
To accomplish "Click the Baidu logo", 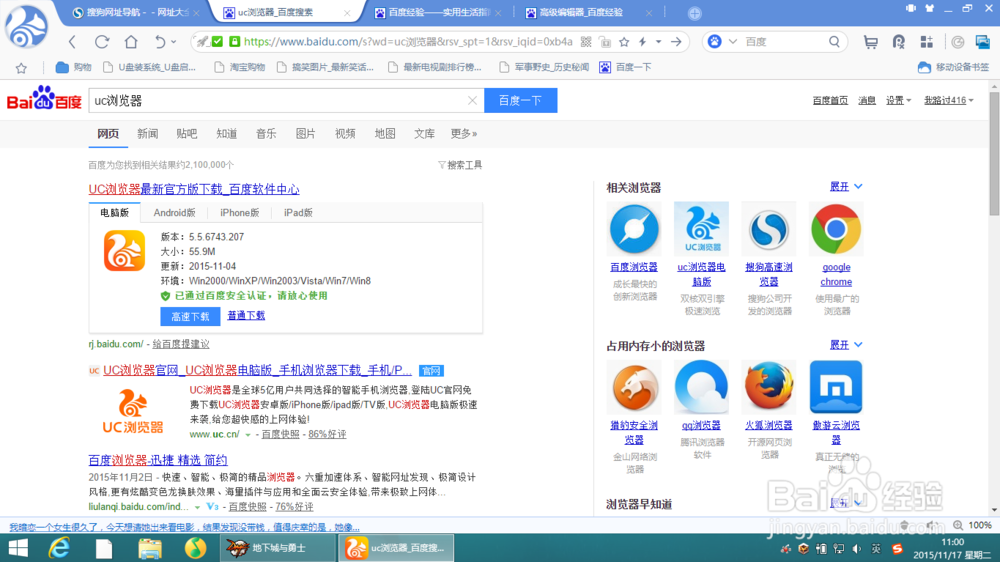I will coord(44,99).
